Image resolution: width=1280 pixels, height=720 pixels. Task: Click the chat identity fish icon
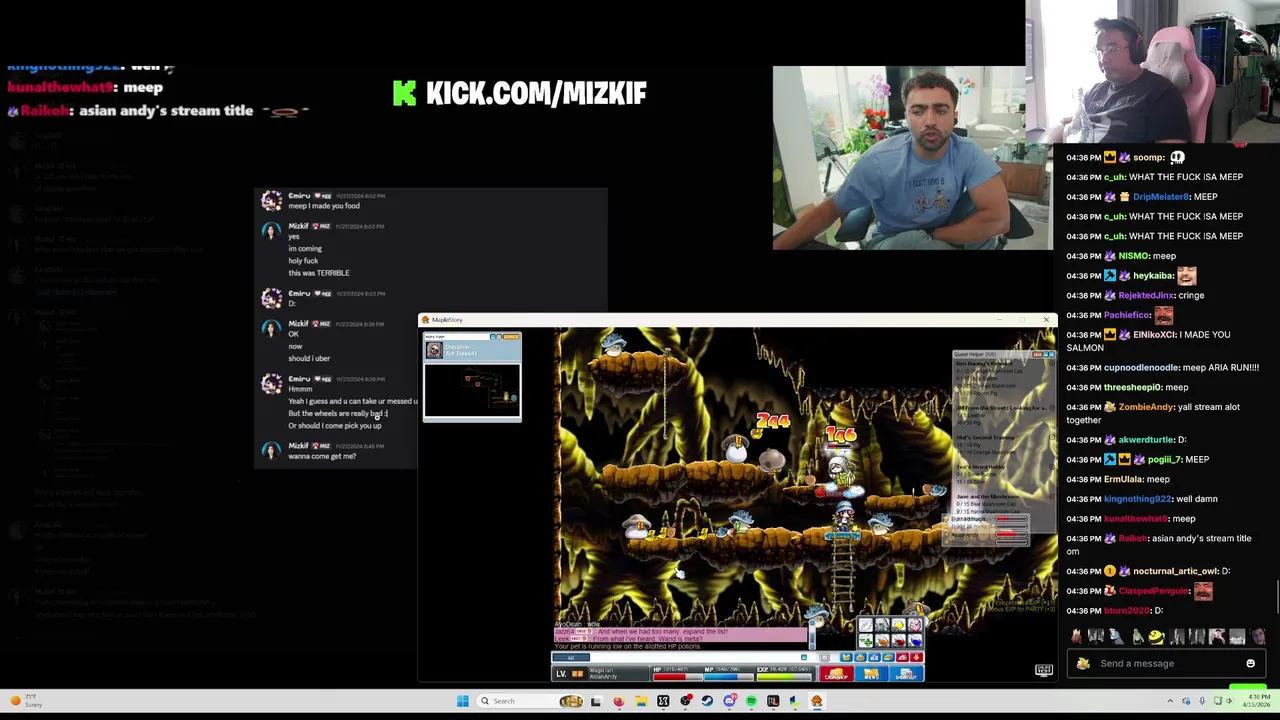pos(1083,664)
